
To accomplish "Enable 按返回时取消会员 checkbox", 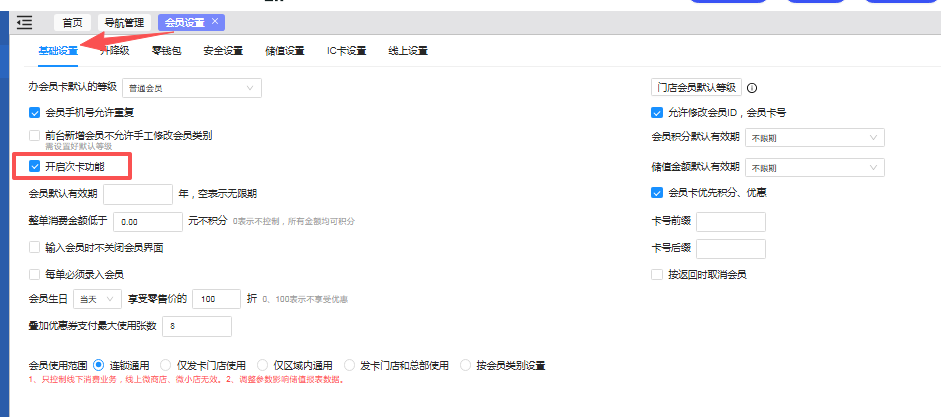I will 657,275.
